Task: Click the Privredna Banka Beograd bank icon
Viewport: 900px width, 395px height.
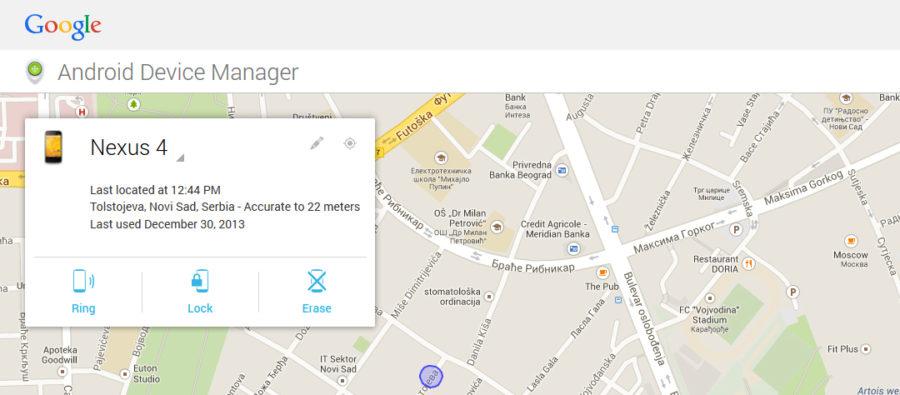Action: click(x=562, y=169)
